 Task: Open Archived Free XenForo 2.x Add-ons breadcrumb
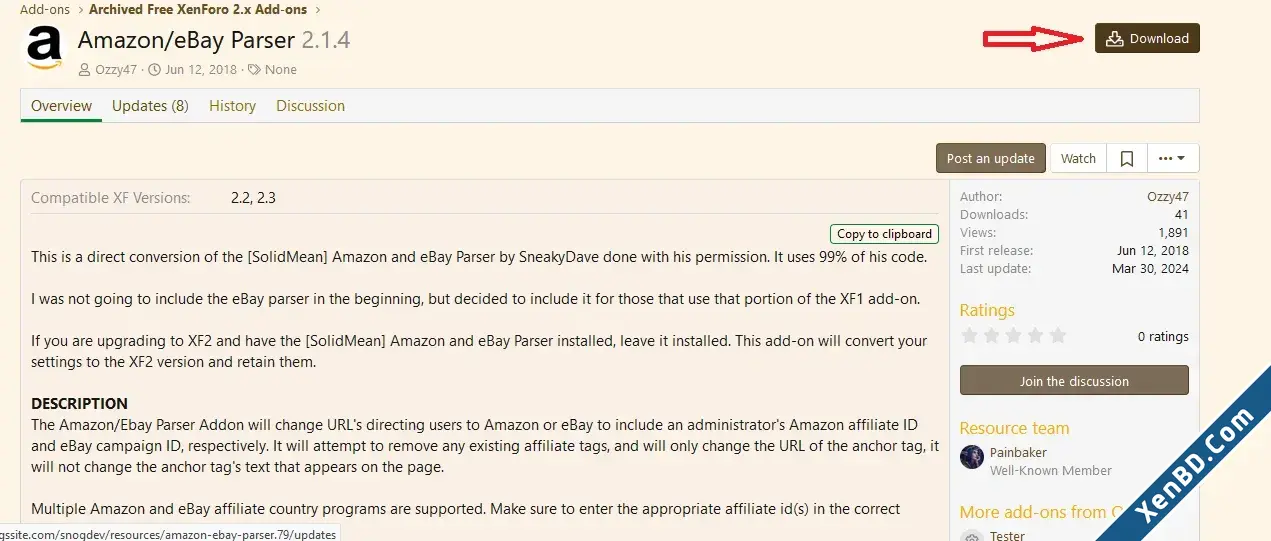pyautogui.click(x=199, y=10)
